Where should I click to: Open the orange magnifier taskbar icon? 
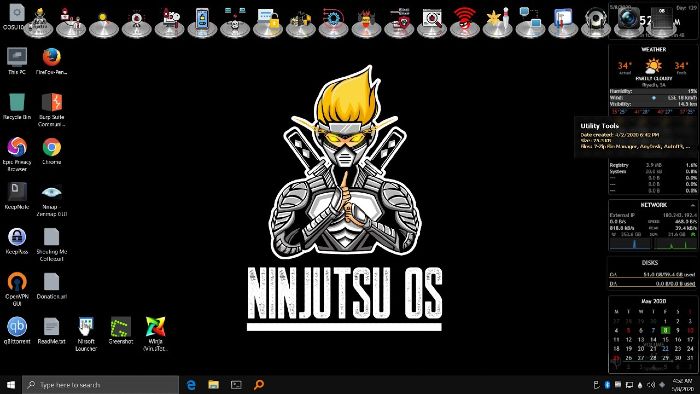pyautogui.click(x=259, y=385)
